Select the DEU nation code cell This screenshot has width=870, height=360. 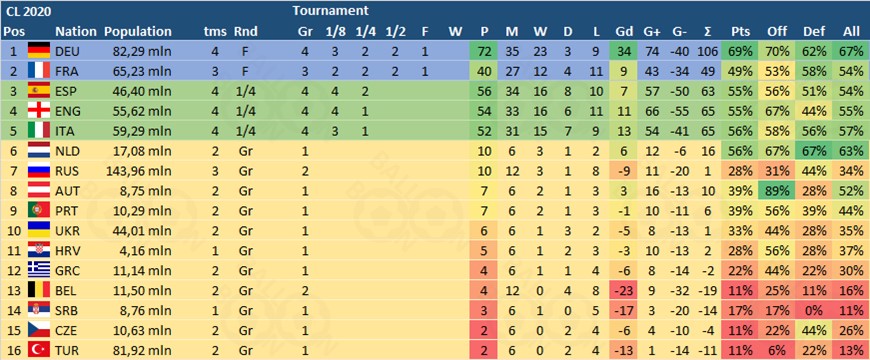68,52
